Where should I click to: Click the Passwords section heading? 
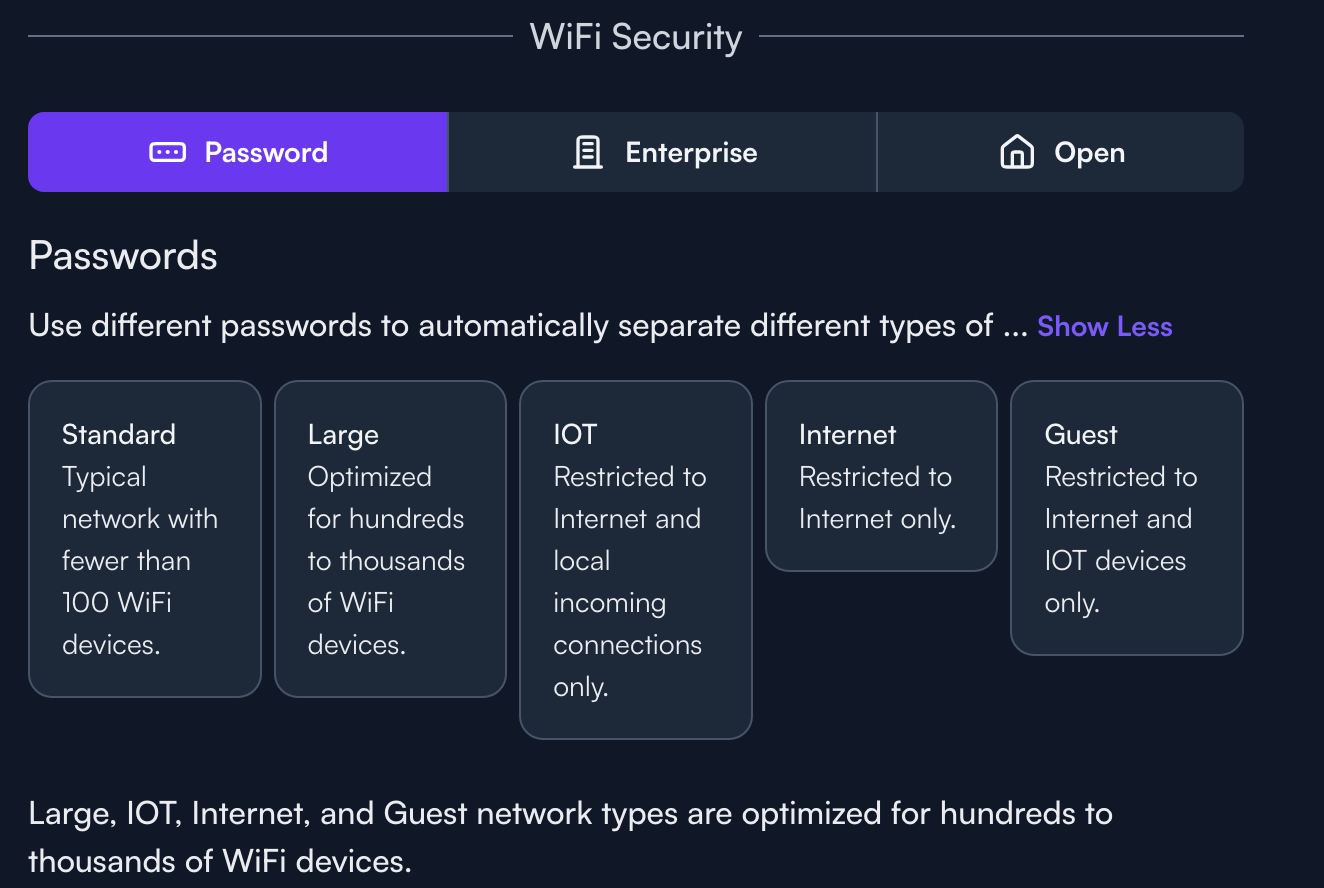(x=123, y=256)
